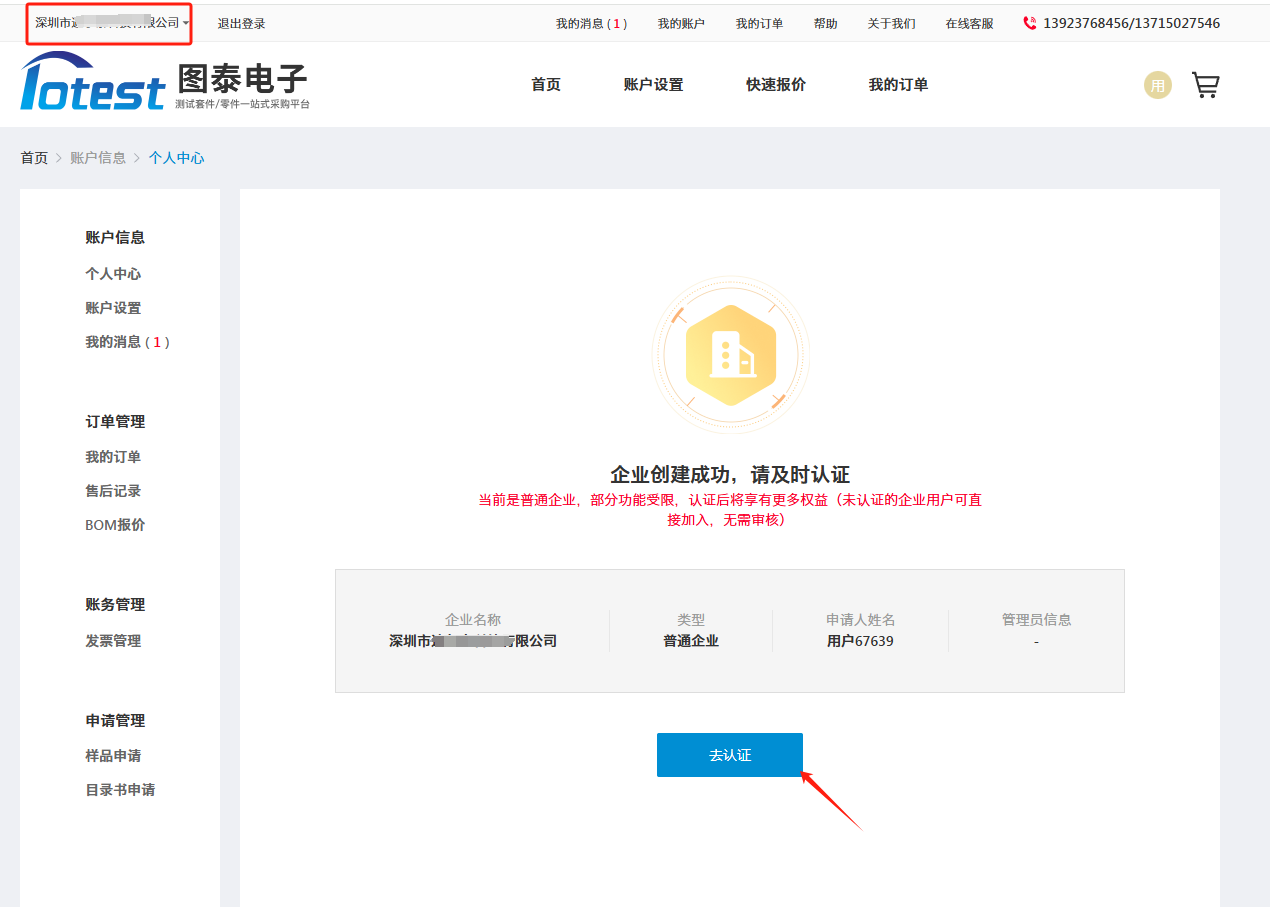The image size is (1270, 907).
Task: Click the user avatar icon
Action: (1157, 85)
